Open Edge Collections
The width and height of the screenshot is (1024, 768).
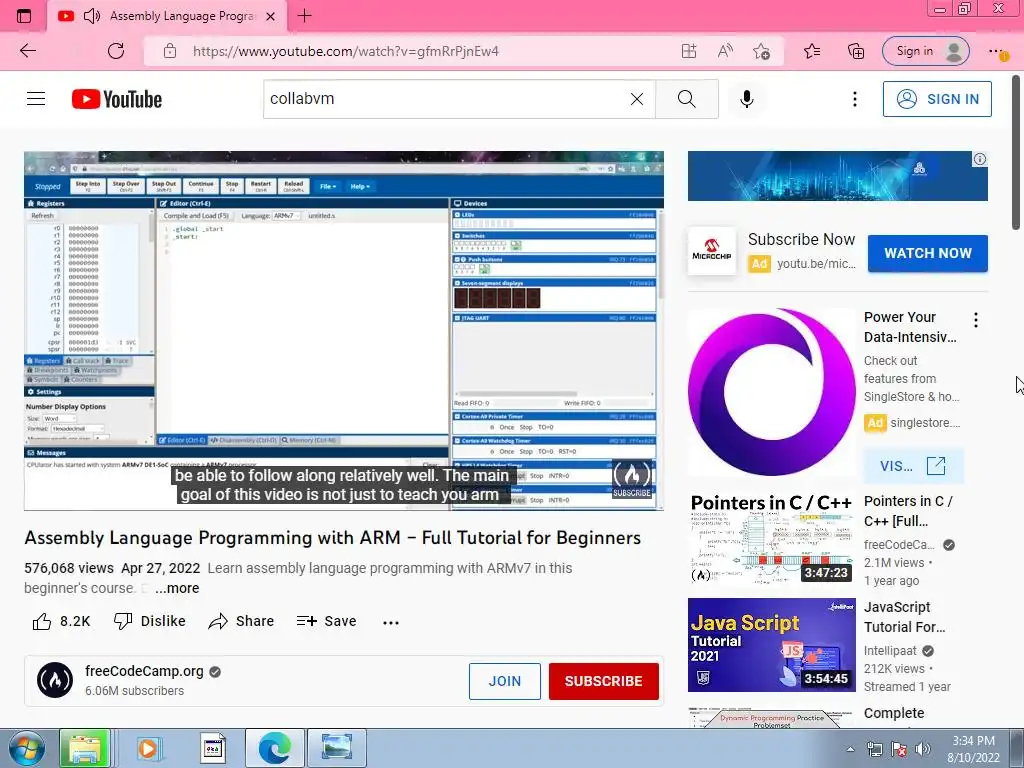click(x=856, y=51)
